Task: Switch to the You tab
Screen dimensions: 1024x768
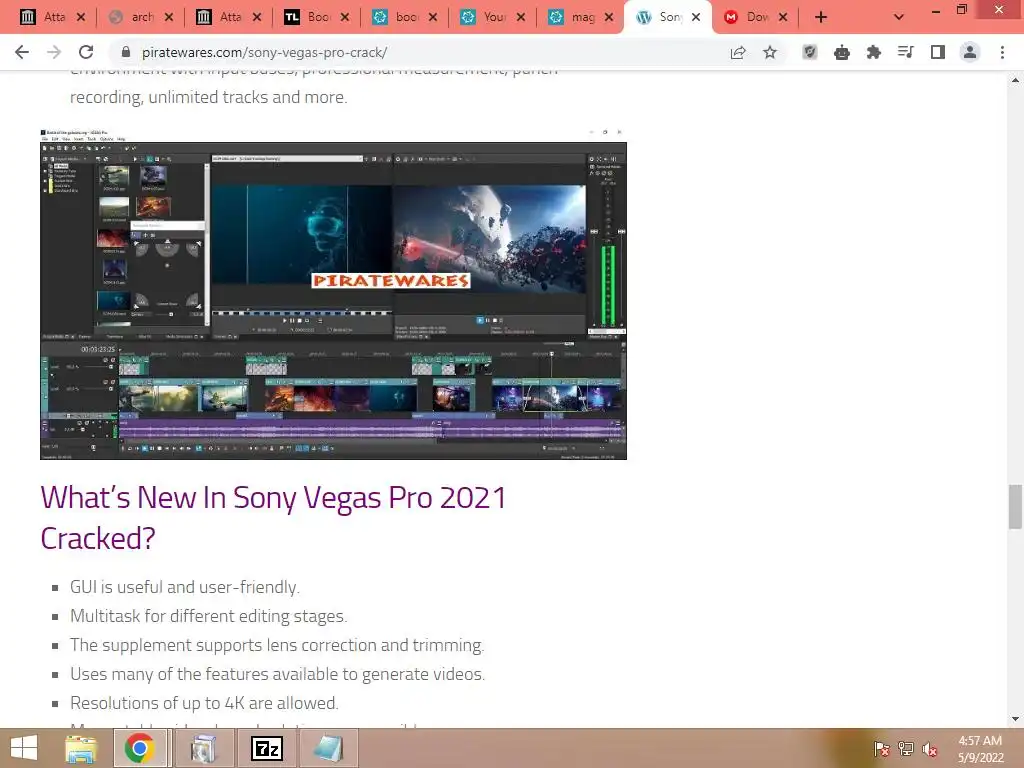Action: pyautogui.click(x=484, y=17)
